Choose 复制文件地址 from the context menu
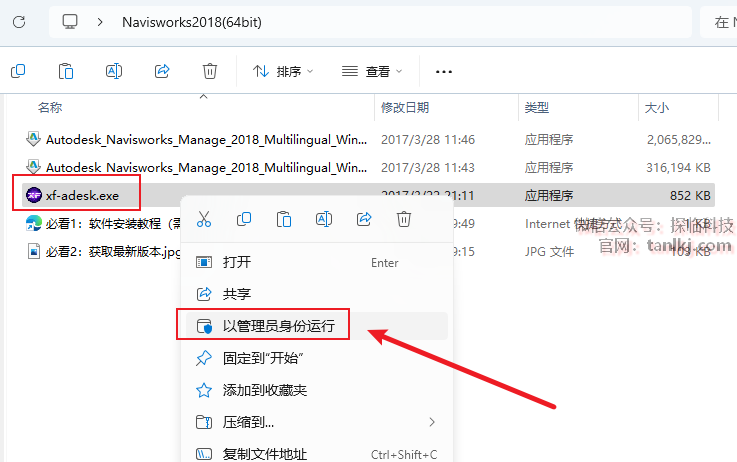 coord(317,454)
